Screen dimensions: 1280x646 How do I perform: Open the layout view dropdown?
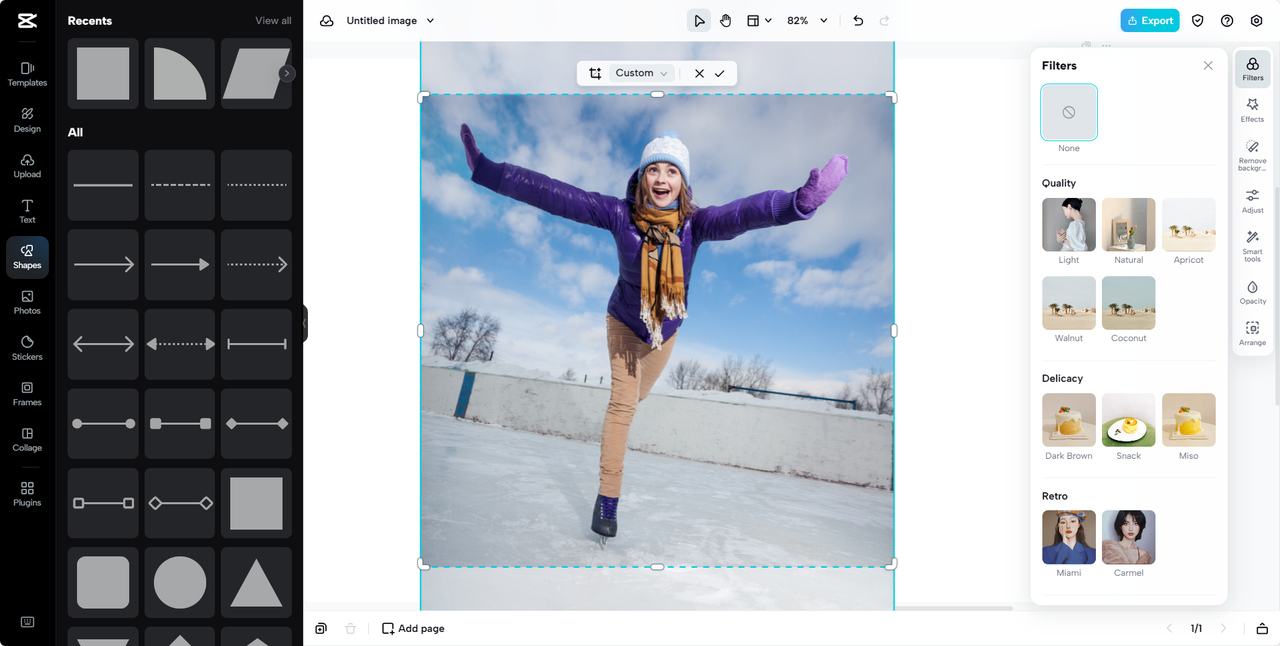point(759,21)
